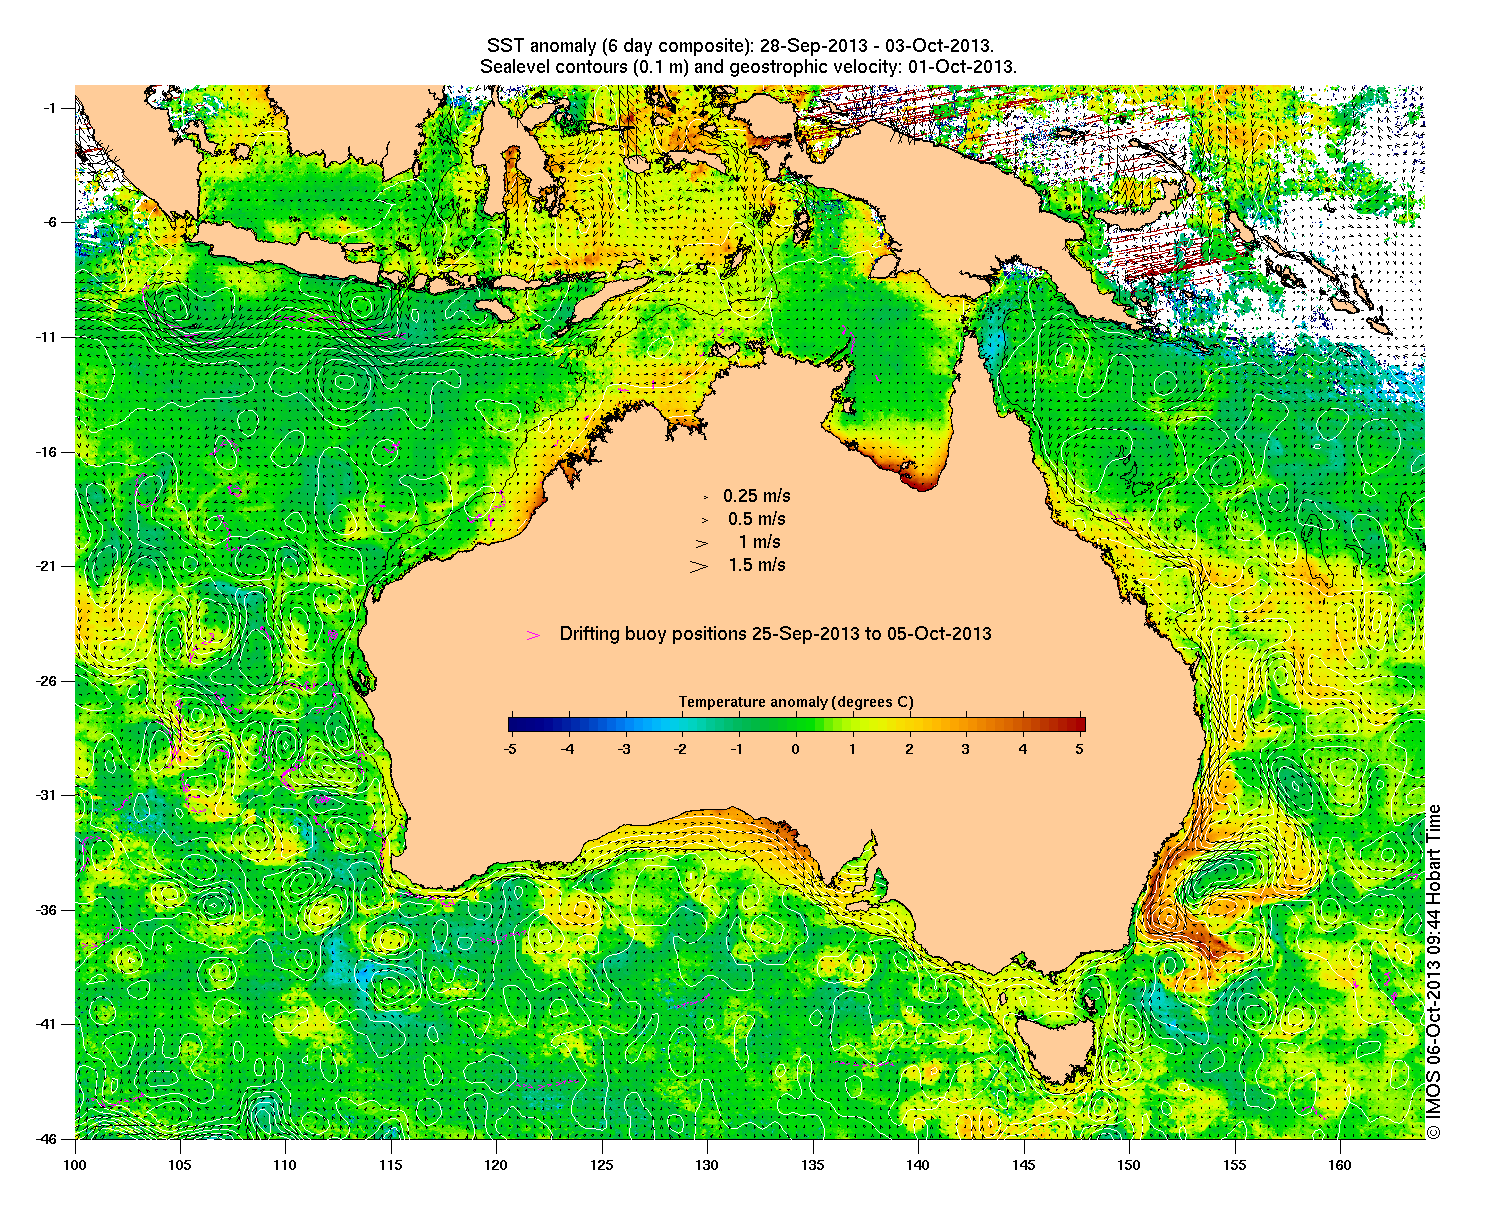Click the temperature anomaly colorbar

coord(796,725)
